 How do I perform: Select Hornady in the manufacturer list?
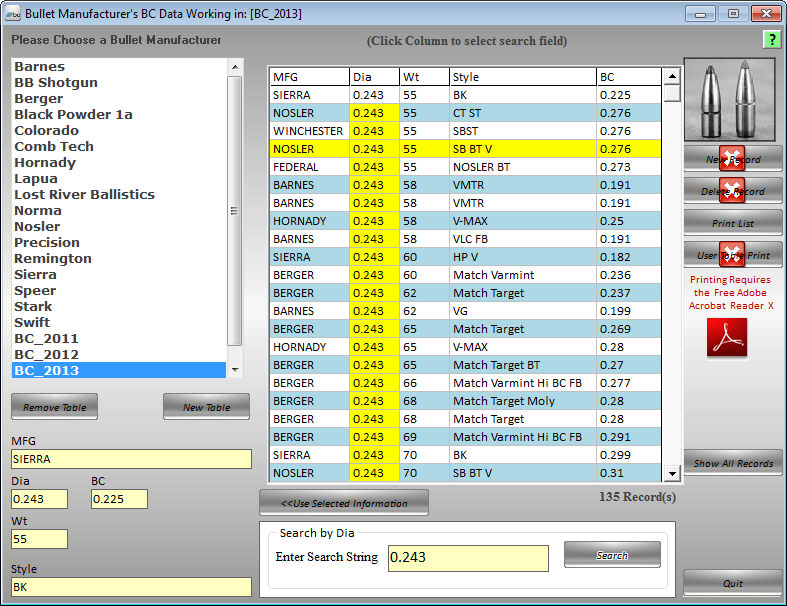click(x=45, y=162)
